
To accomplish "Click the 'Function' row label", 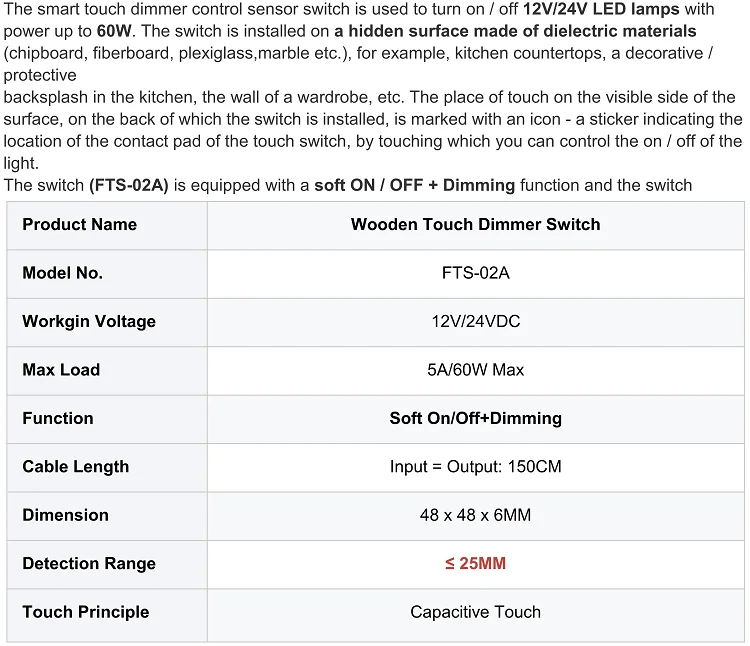I will pyautogui.click(x=58, y=418).
